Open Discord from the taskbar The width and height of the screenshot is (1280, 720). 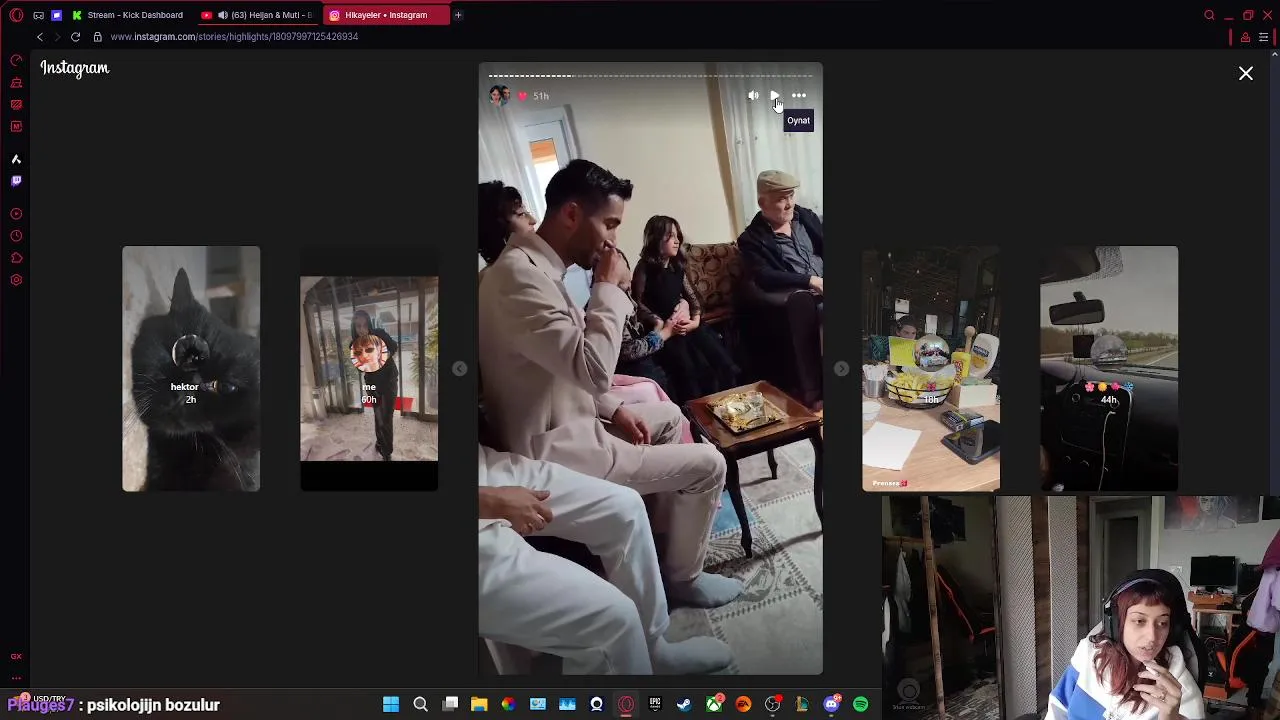click(x=831, y=704)
